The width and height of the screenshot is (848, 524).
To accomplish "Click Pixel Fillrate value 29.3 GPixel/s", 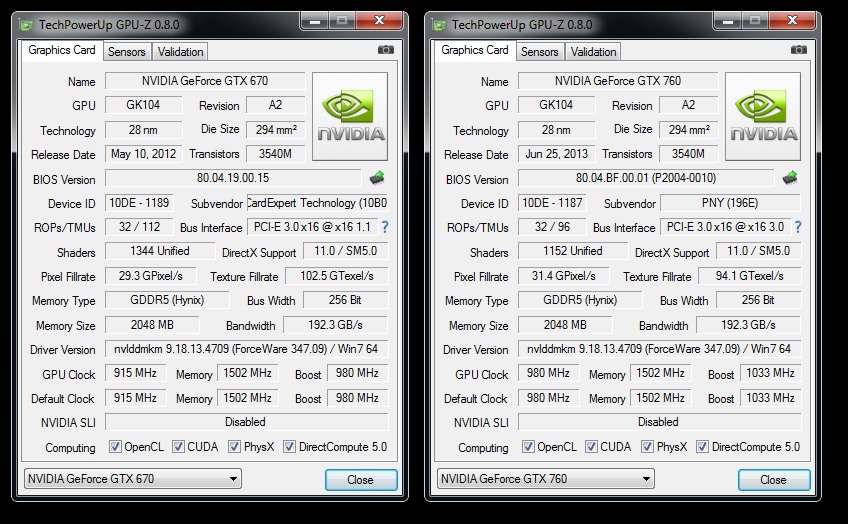I will pyautogui.click(x=151, y=276).
